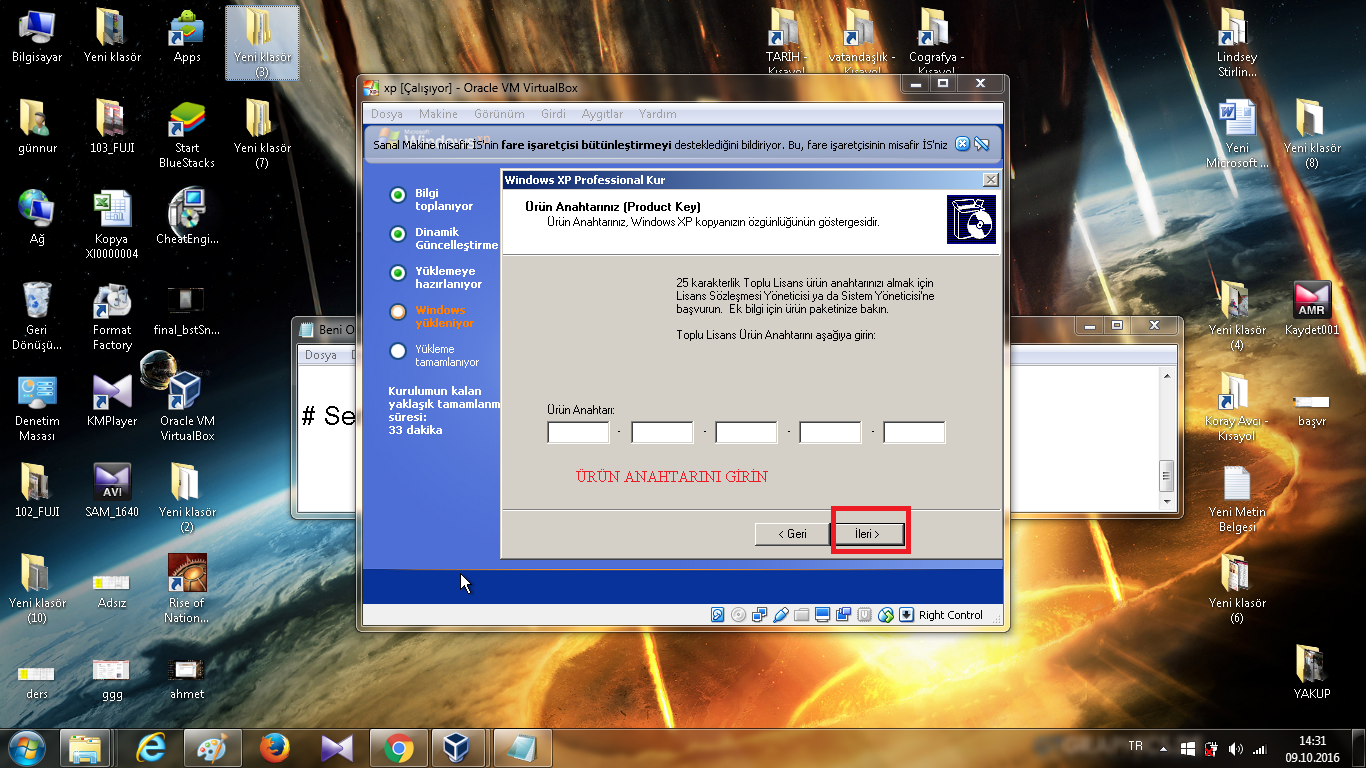Select the Yükleme tamamlanıyor step indicator

coord(398,351)
